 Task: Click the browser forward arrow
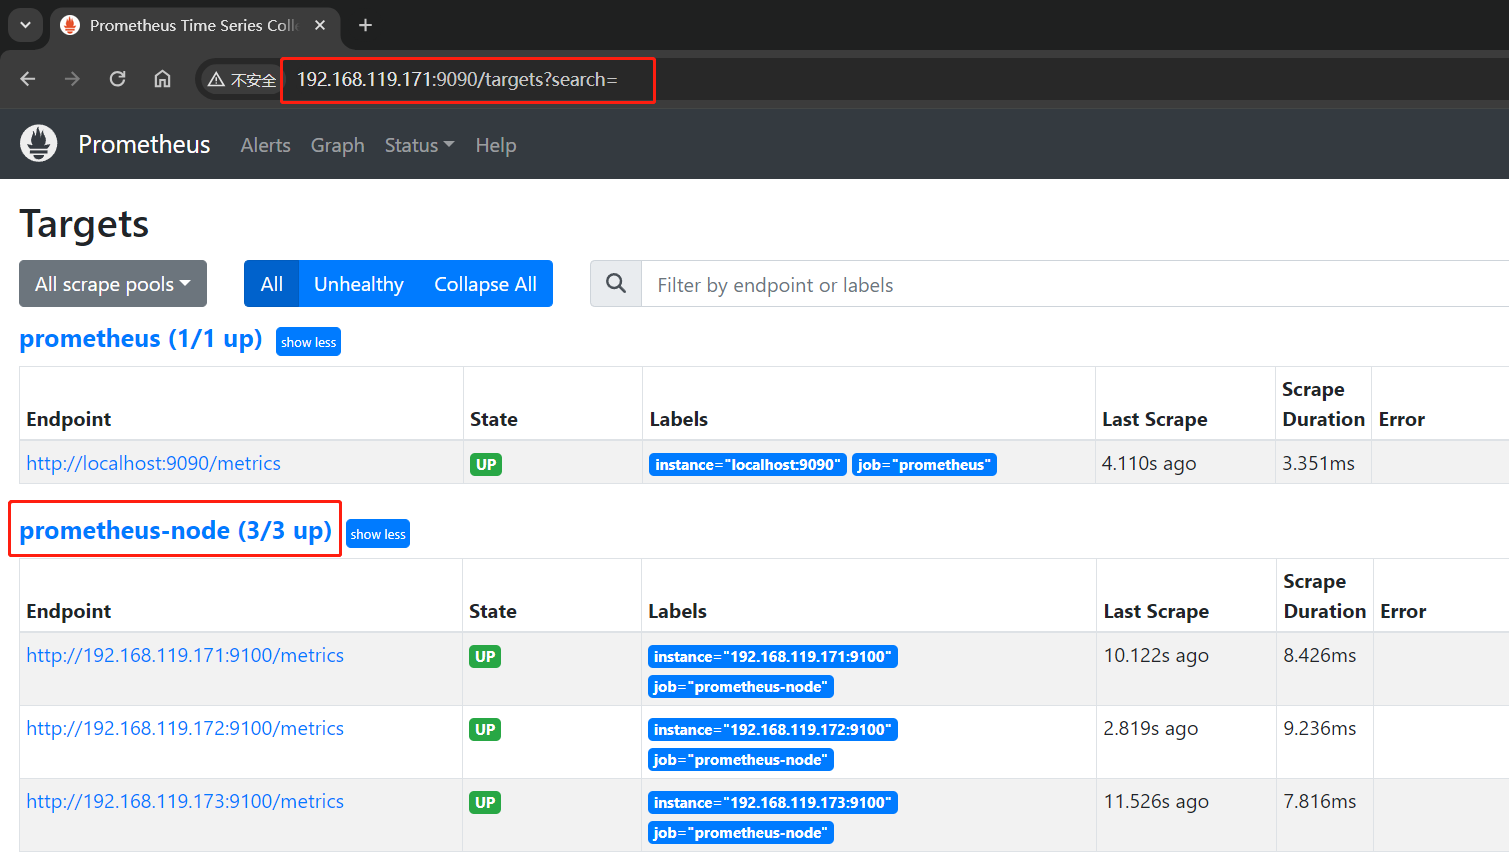coord(72,79)
